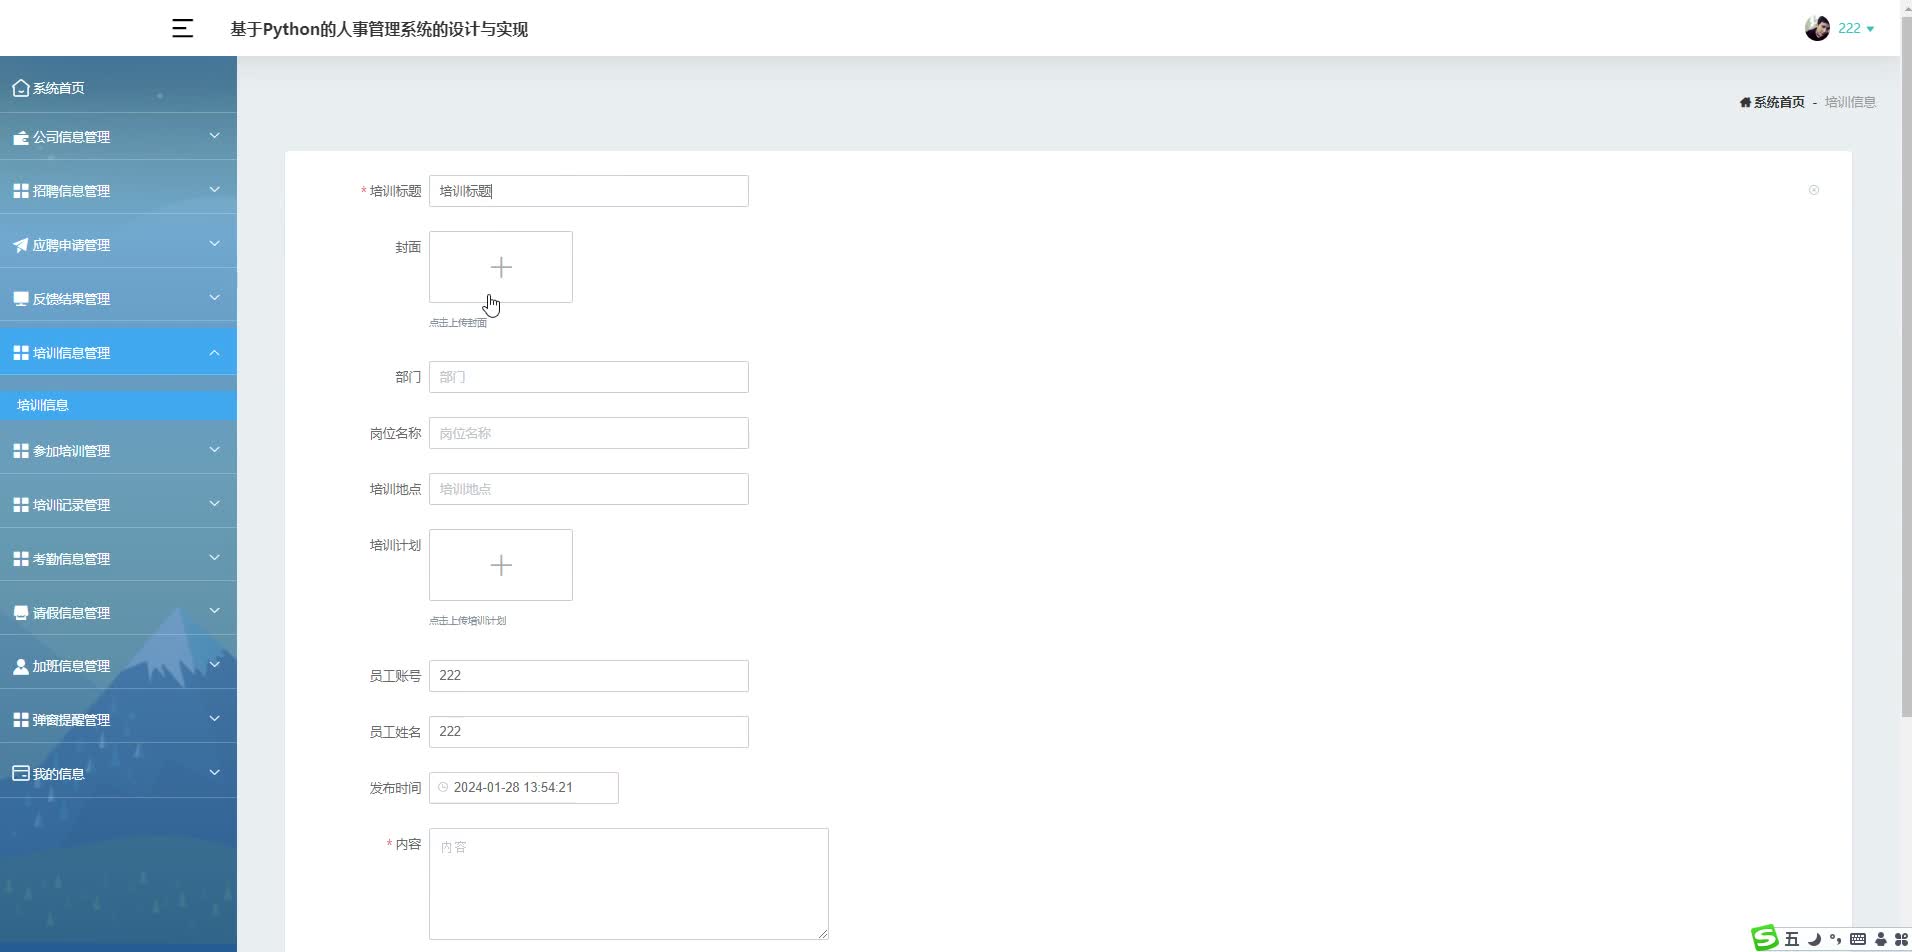
Task: Expand 我的信息 menu chevron
Action: click(x=214, y=773)
